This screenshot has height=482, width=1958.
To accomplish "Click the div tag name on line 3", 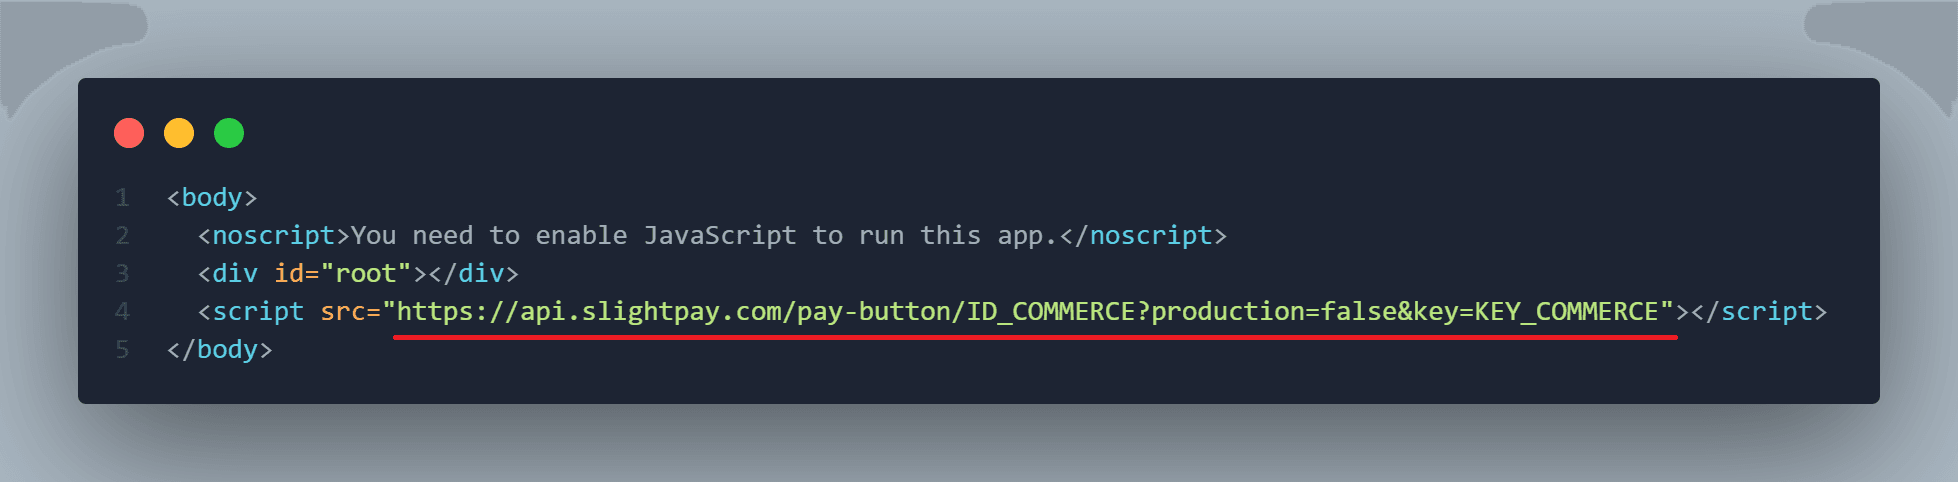I will click(x=235, y=274).
